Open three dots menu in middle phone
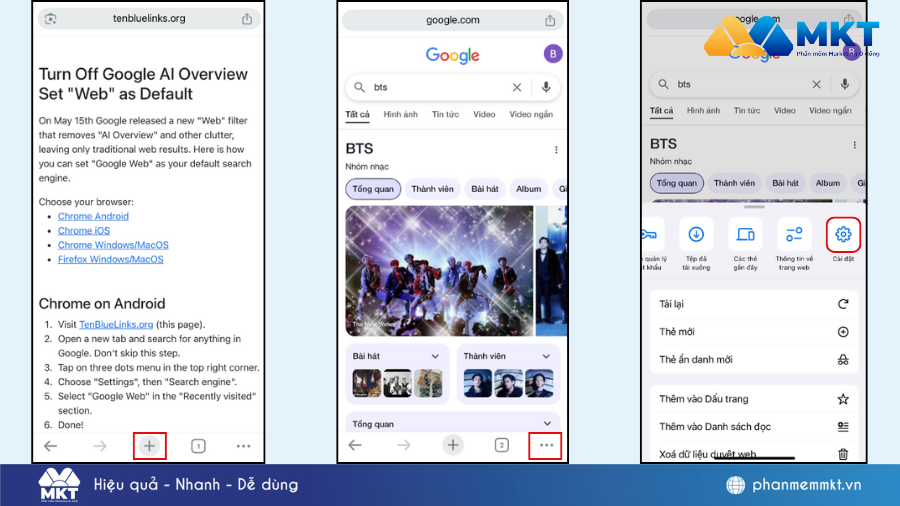Screen dimensions: 900x506 pos(546,445)
